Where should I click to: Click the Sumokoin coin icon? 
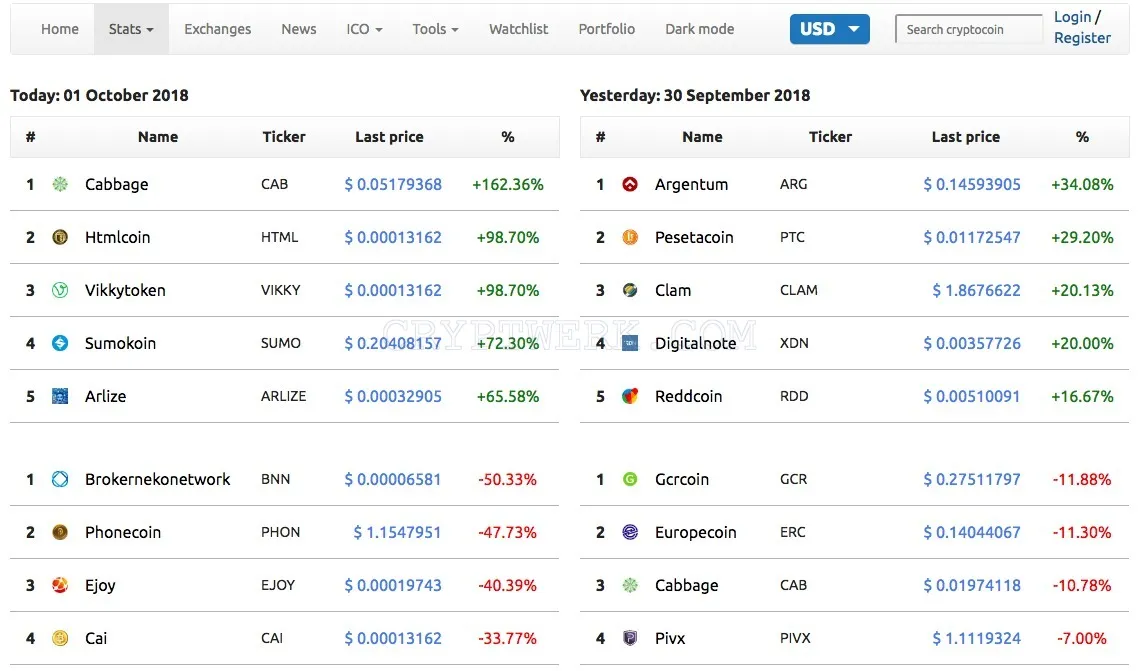pos(60,343)
